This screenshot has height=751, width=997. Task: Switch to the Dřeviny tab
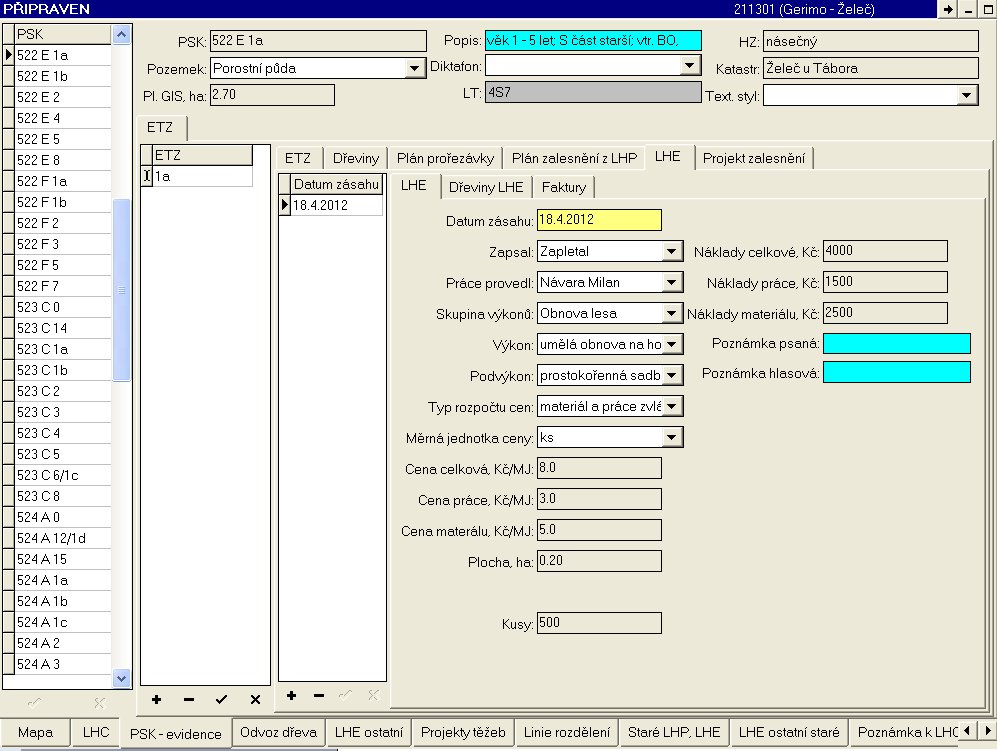pos(355,158)
